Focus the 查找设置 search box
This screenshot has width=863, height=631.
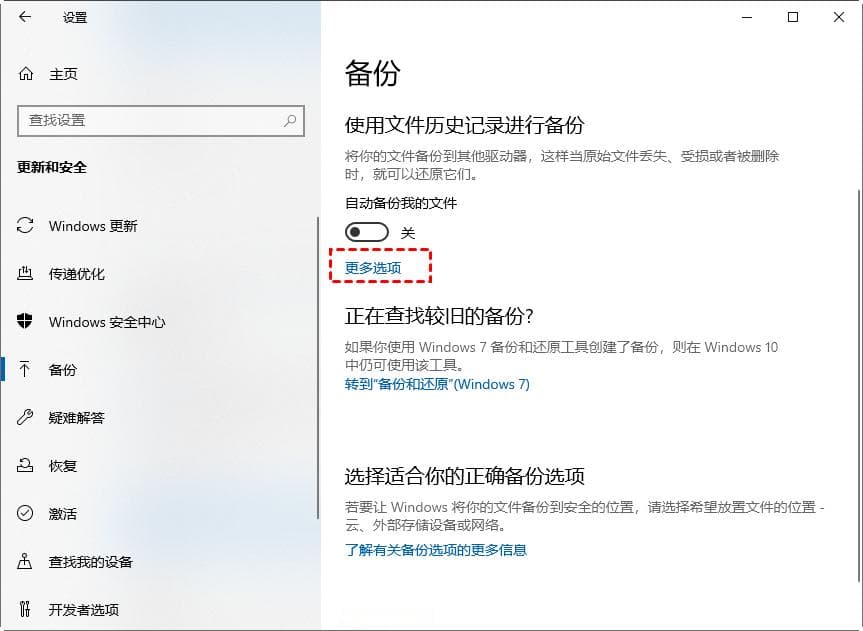coord(161,121)
